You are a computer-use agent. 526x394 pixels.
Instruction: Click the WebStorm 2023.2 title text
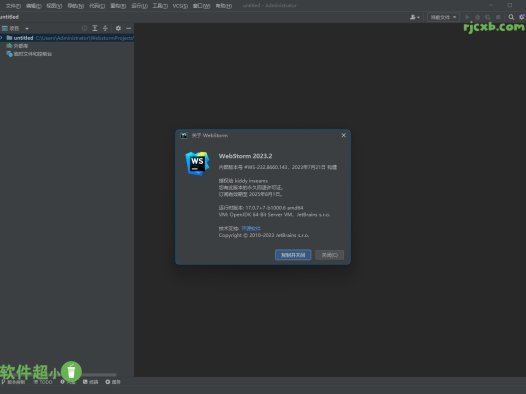pyautogui.click(x=245, y=156)
